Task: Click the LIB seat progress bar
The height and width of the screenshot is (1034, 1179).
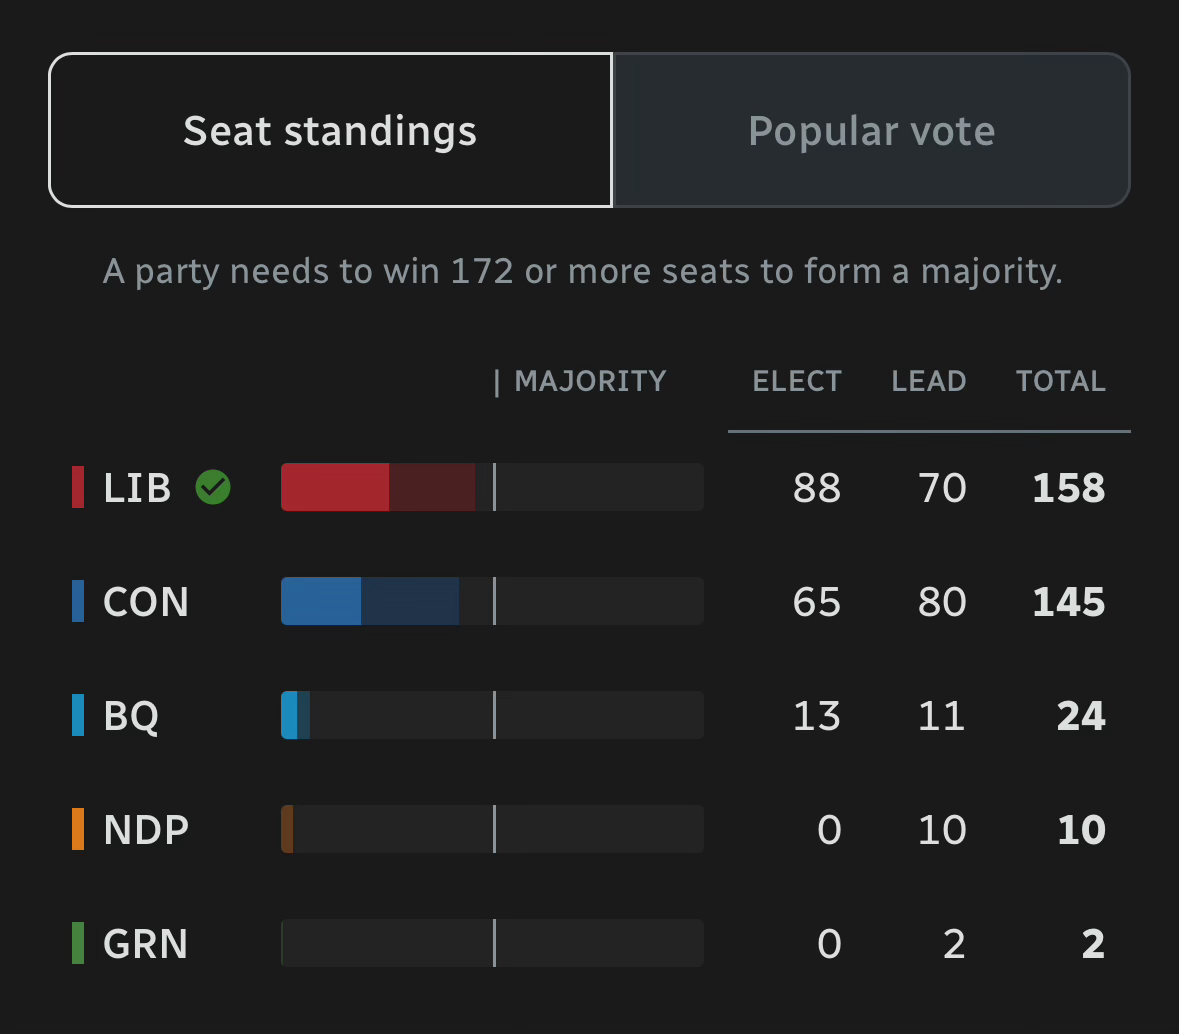Action: point(492,488)
